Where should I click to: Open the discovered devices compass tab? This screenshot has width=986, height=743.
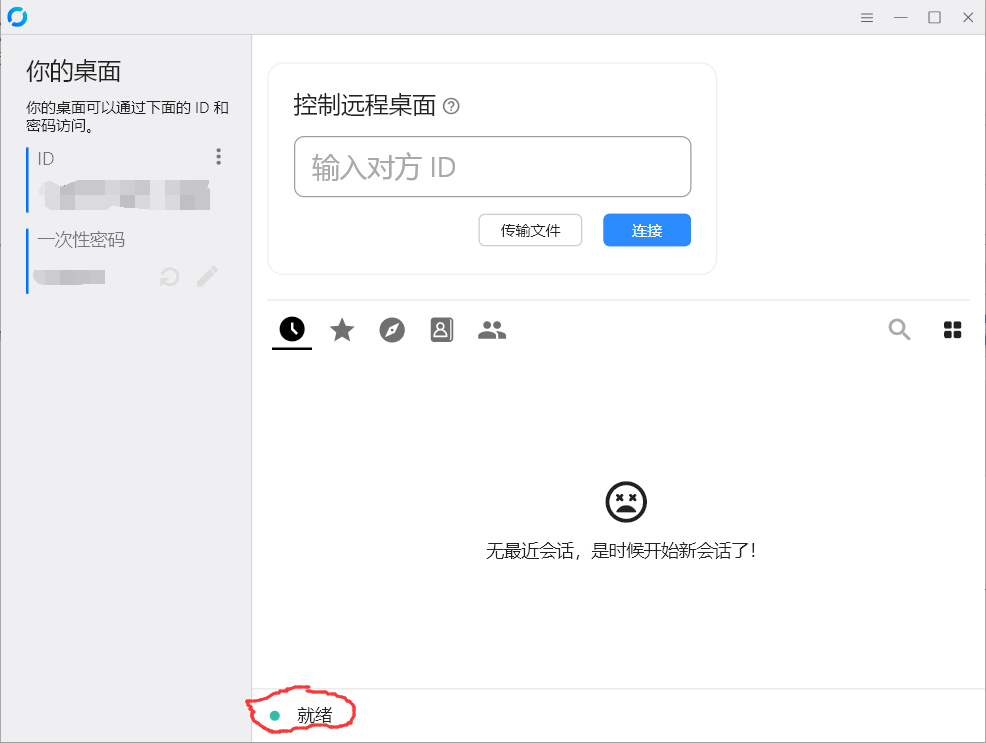[392, 329]
